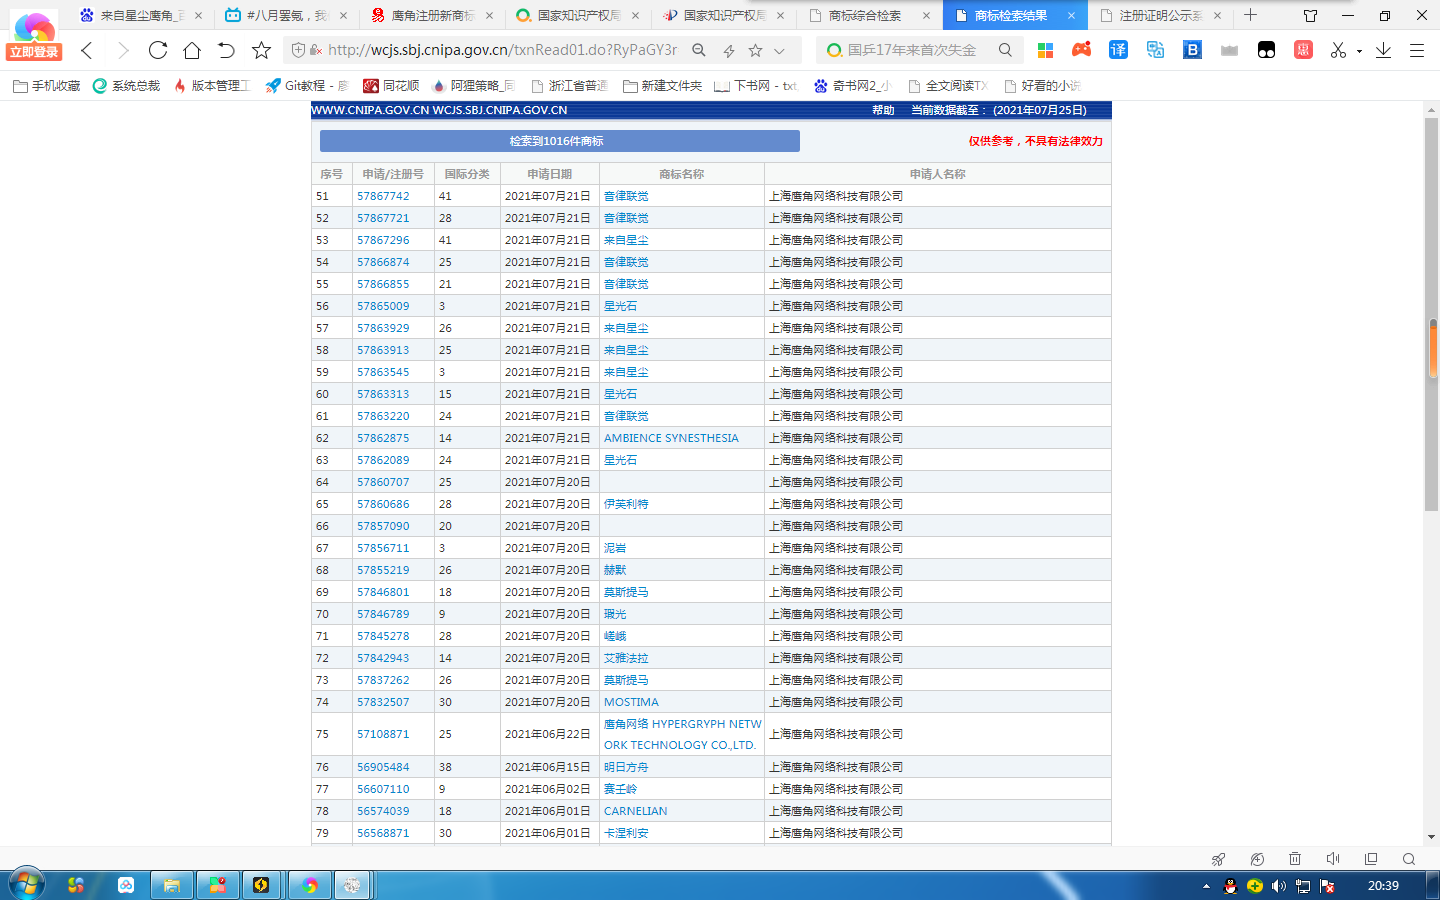Click the 立即登录 login button
Image resolution: width=1440 pixels, height=900 pixels.
[x=34, y=52]
